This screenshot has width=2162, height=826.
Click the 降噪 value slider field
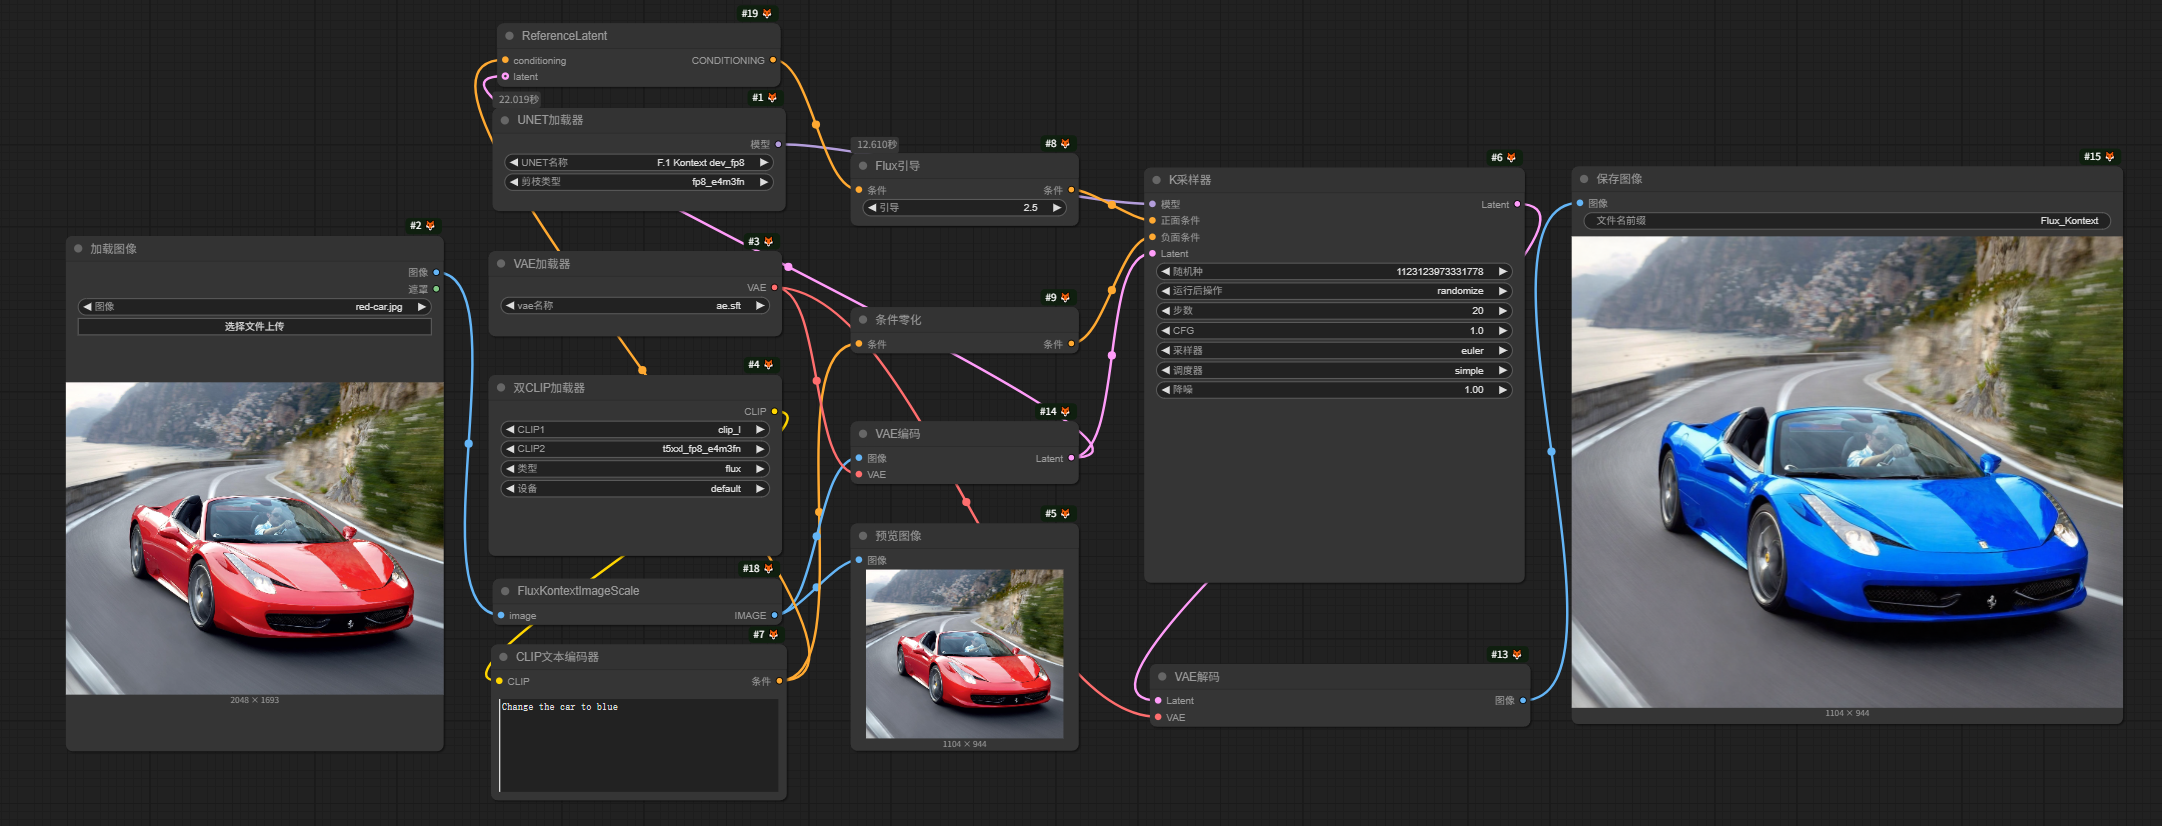click(1334, 390)
